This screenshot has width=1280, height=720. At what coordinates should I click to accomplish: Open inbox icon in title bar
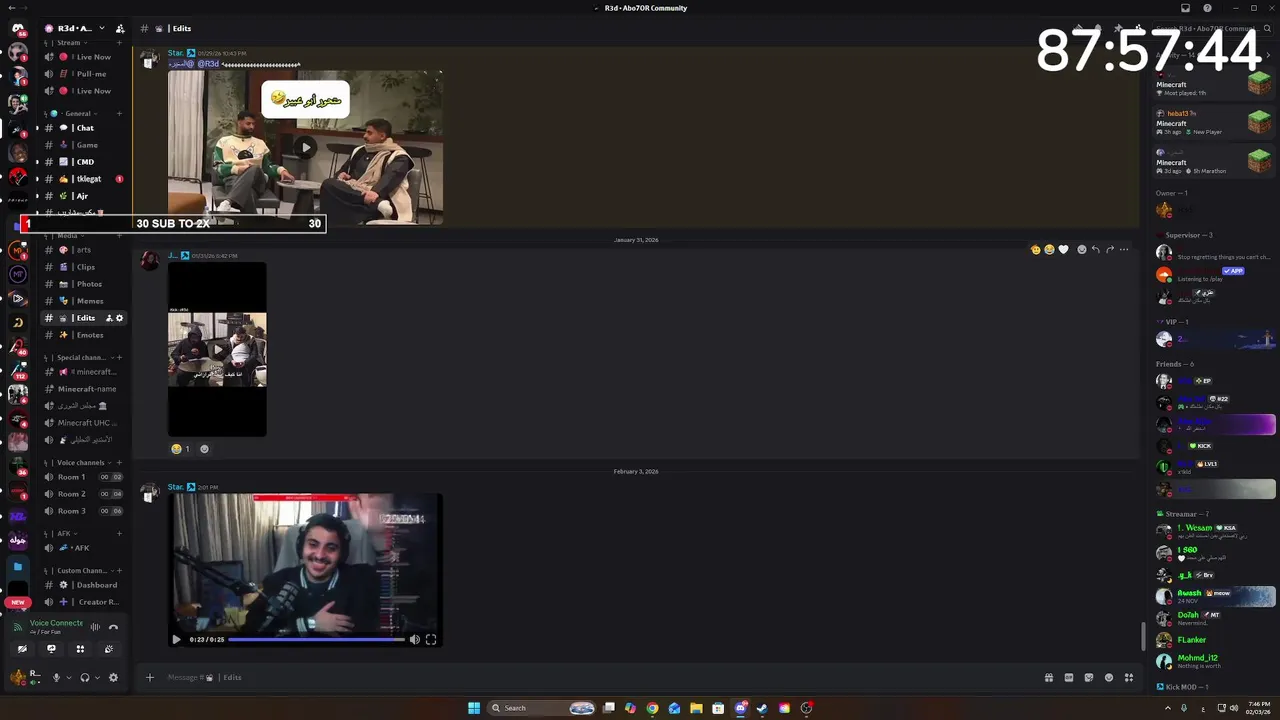pyautogui.click(x=1186, y=8)
